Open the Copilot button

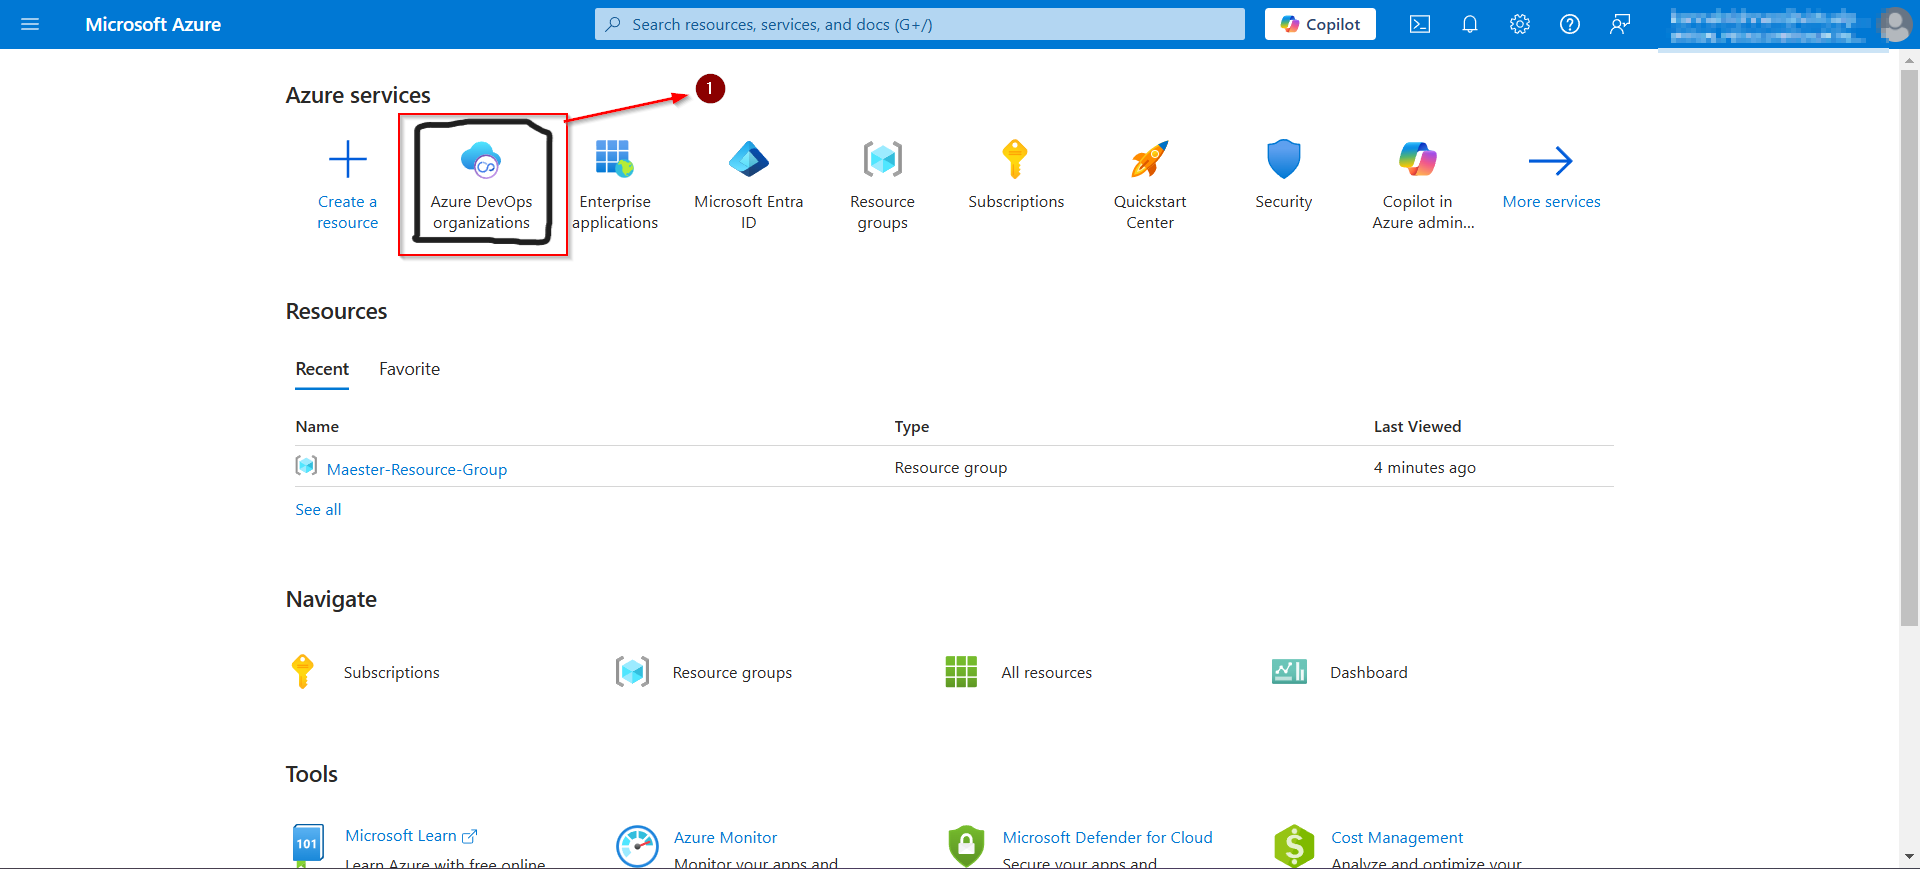1320,24
